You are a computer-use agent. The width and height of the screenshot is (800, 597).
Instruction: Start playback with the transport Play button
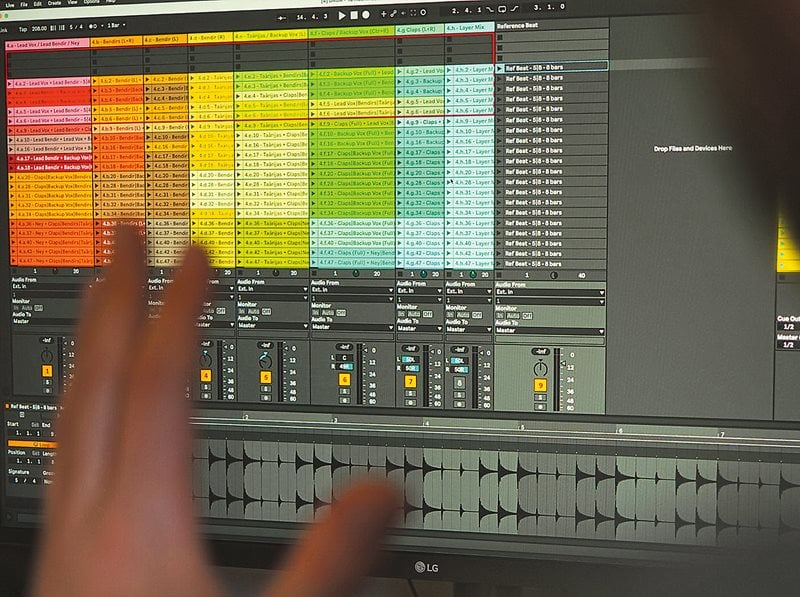[342, 15]
